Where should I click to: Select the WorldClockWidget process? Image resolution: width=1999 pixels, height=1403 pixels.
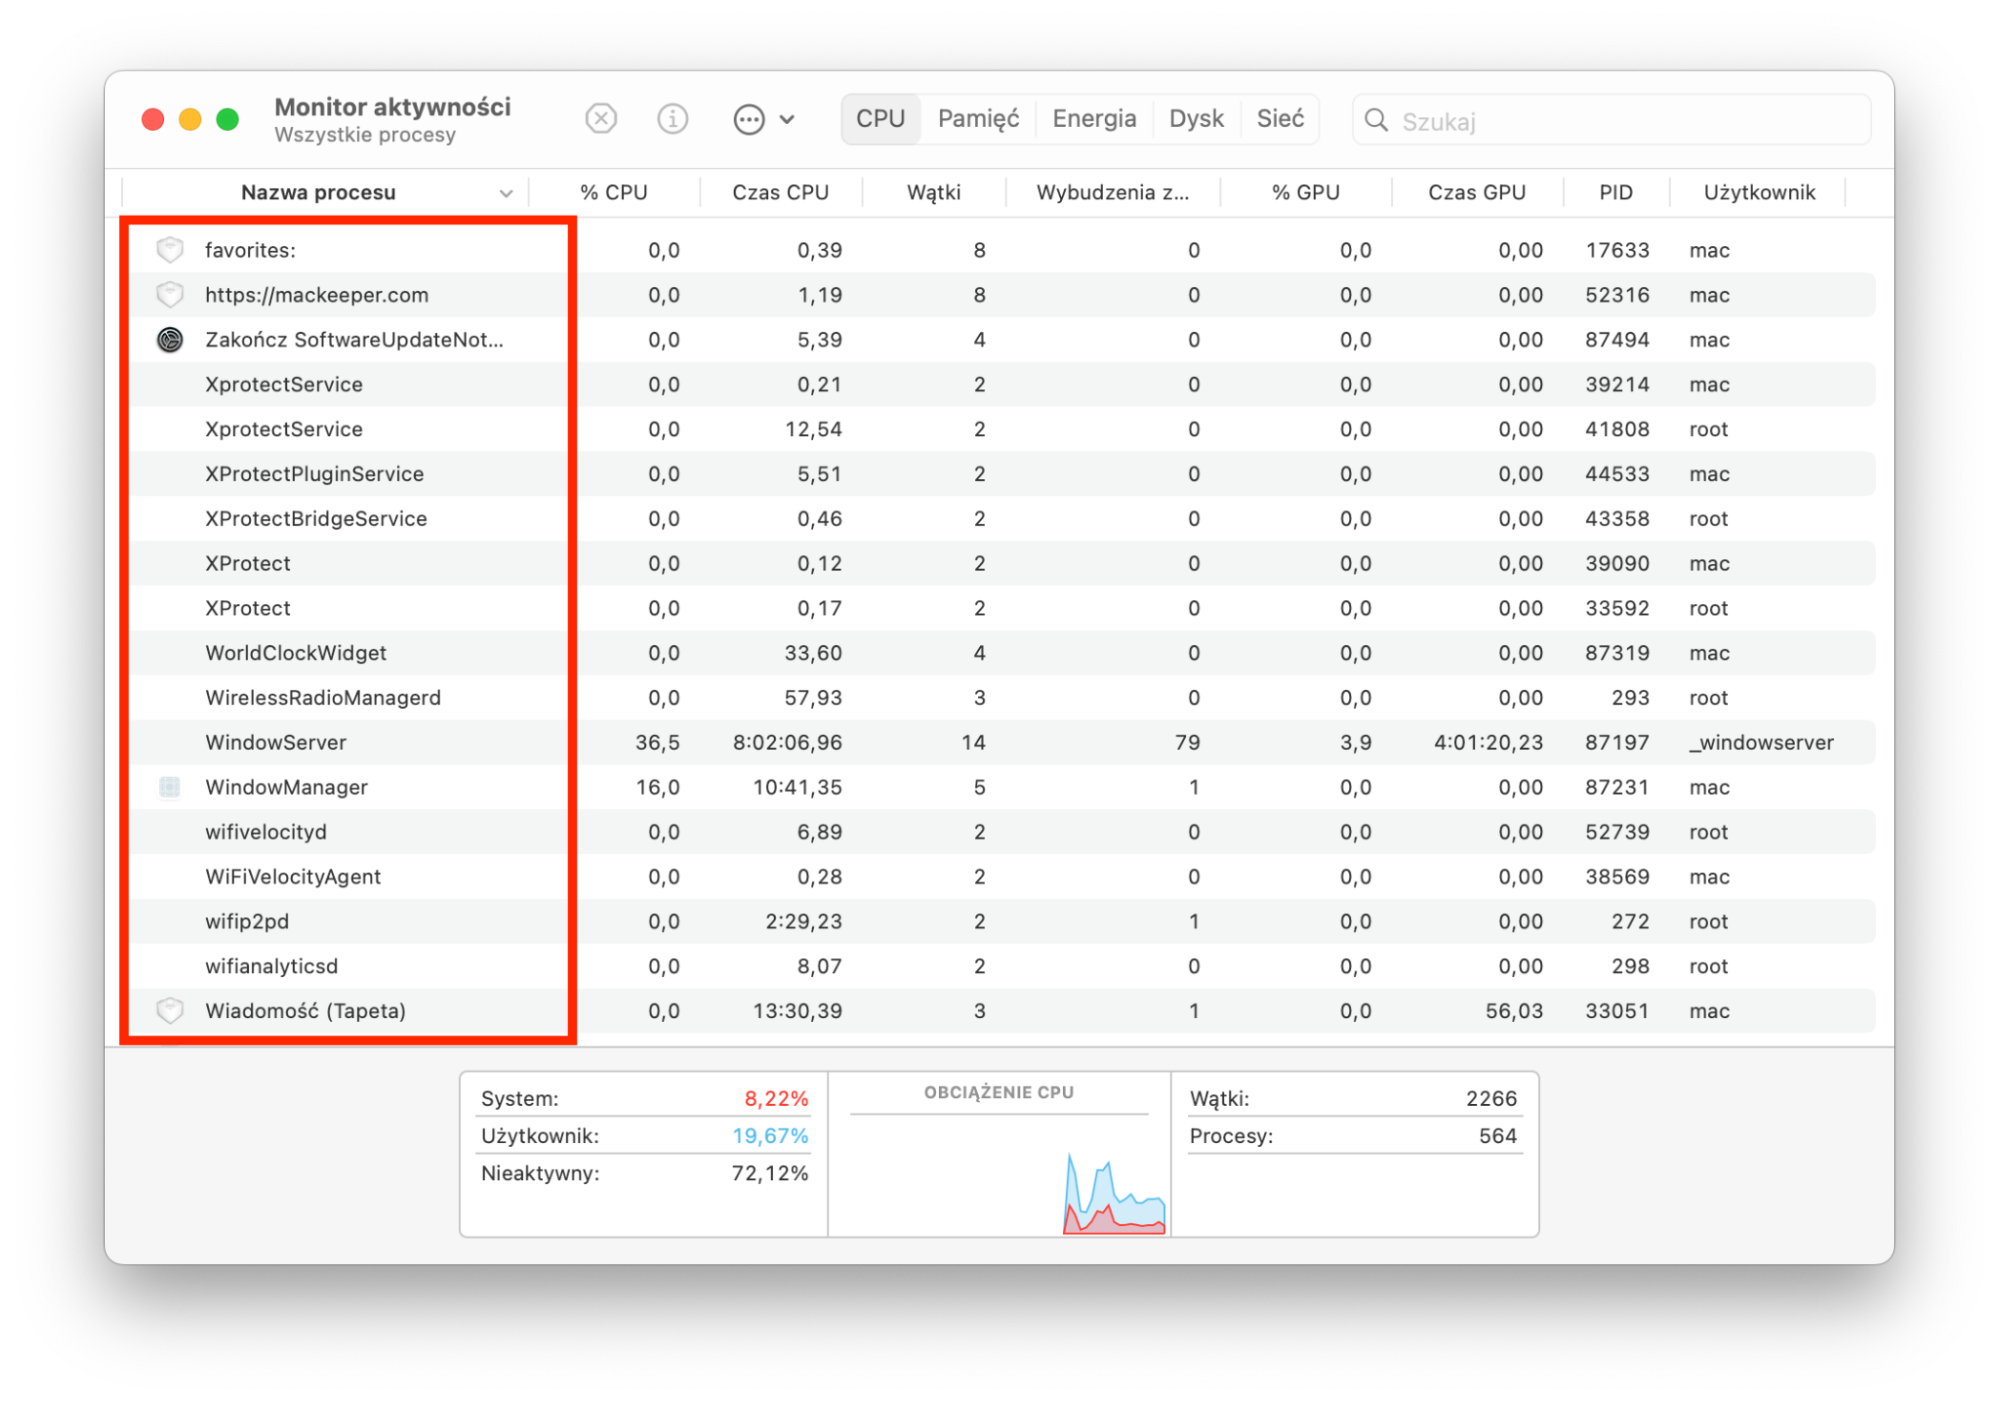pyautogui.click(x=1000, y=653)
